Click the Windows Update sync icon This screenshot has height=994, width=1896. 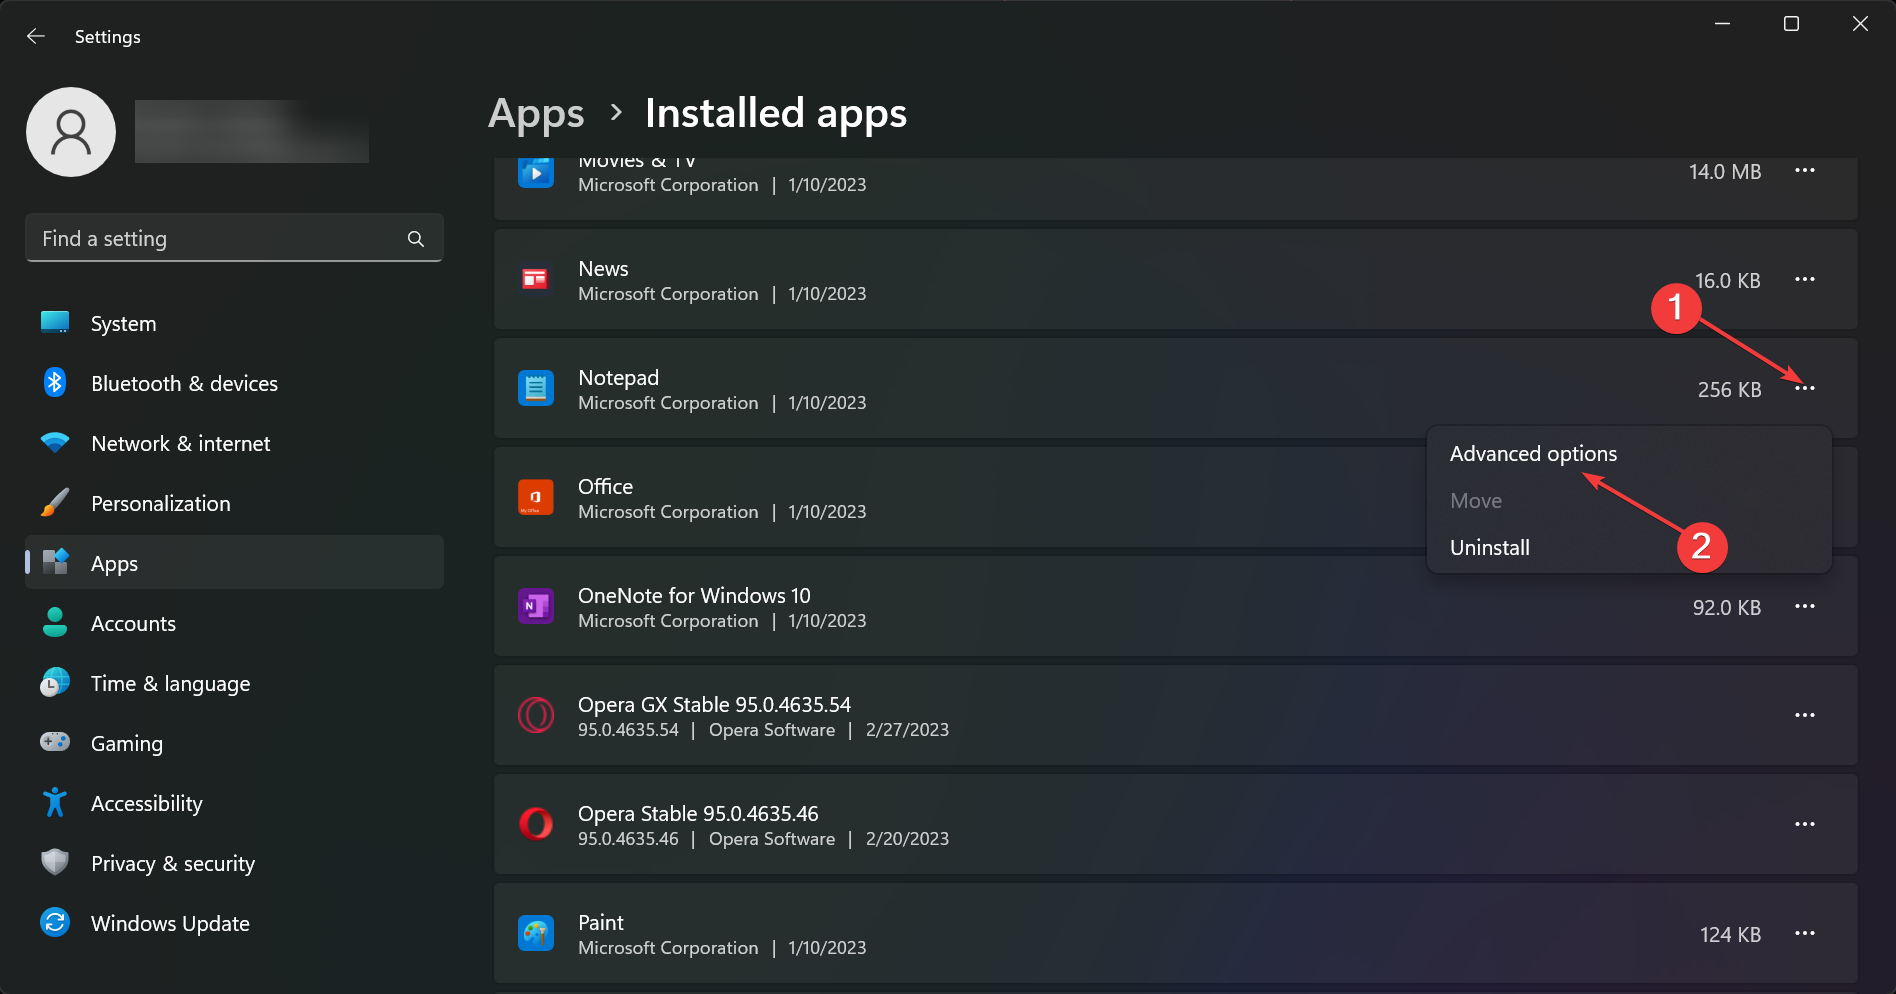pos(55,922)
